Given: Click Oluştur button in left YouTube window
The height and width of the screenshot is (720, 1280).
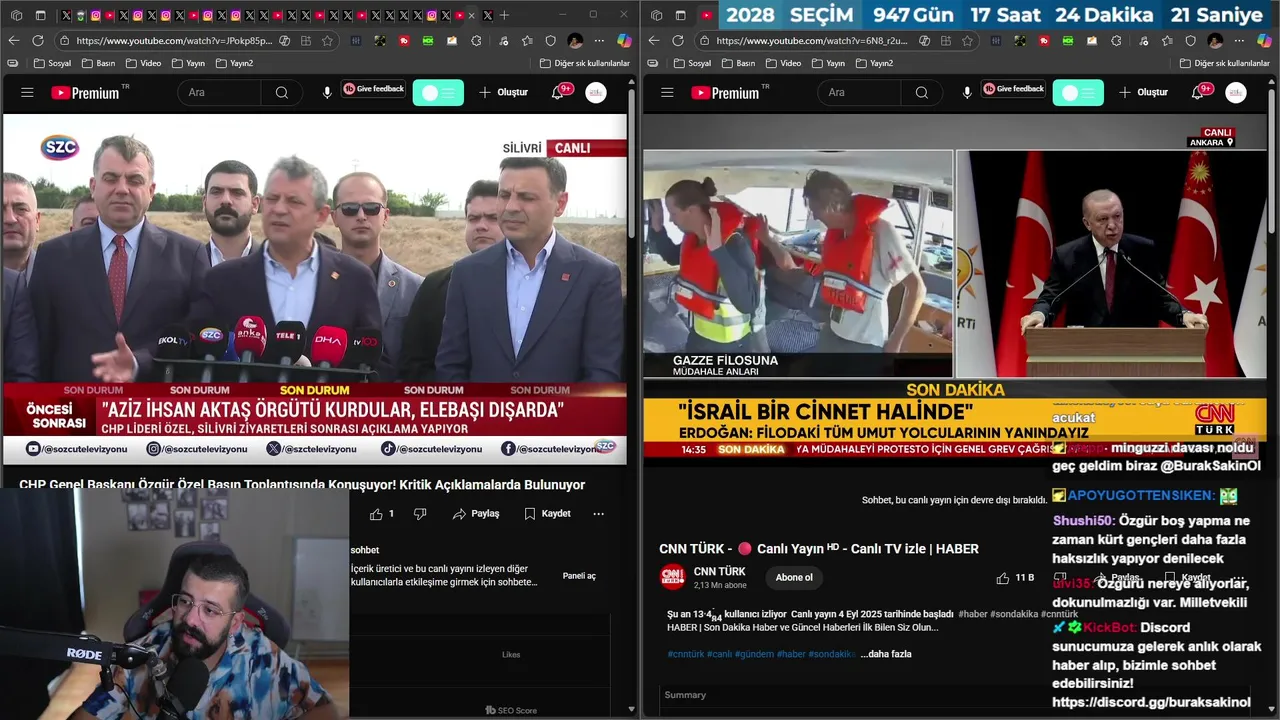Looking at the screenshot, I should pyautogui.click(x=503, y=93).
